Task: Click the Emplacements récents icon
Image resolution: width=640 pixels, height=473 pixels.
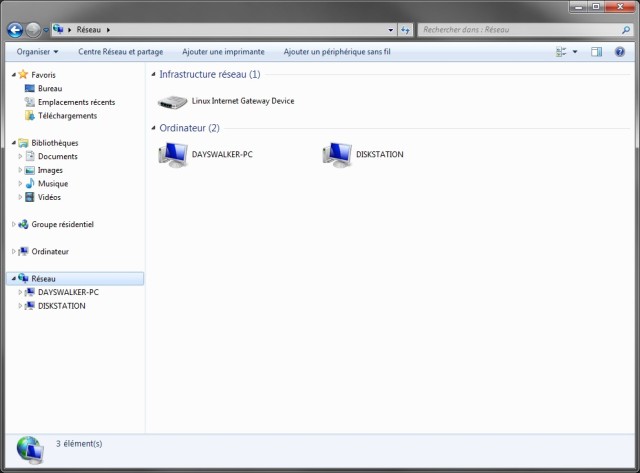Action: pos(30,102)
